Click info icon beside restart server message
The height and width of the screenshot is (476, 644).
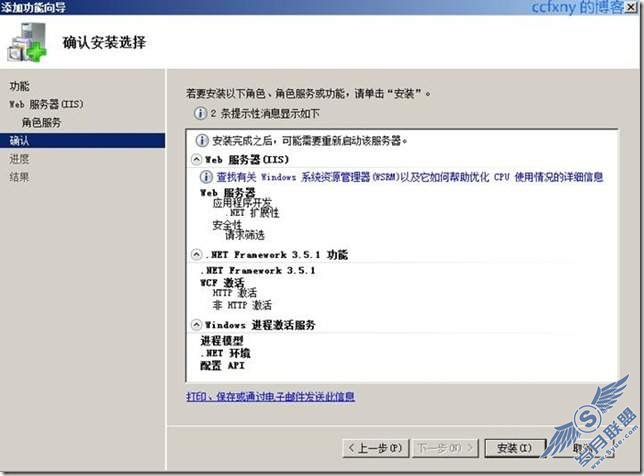coord(202,141)
